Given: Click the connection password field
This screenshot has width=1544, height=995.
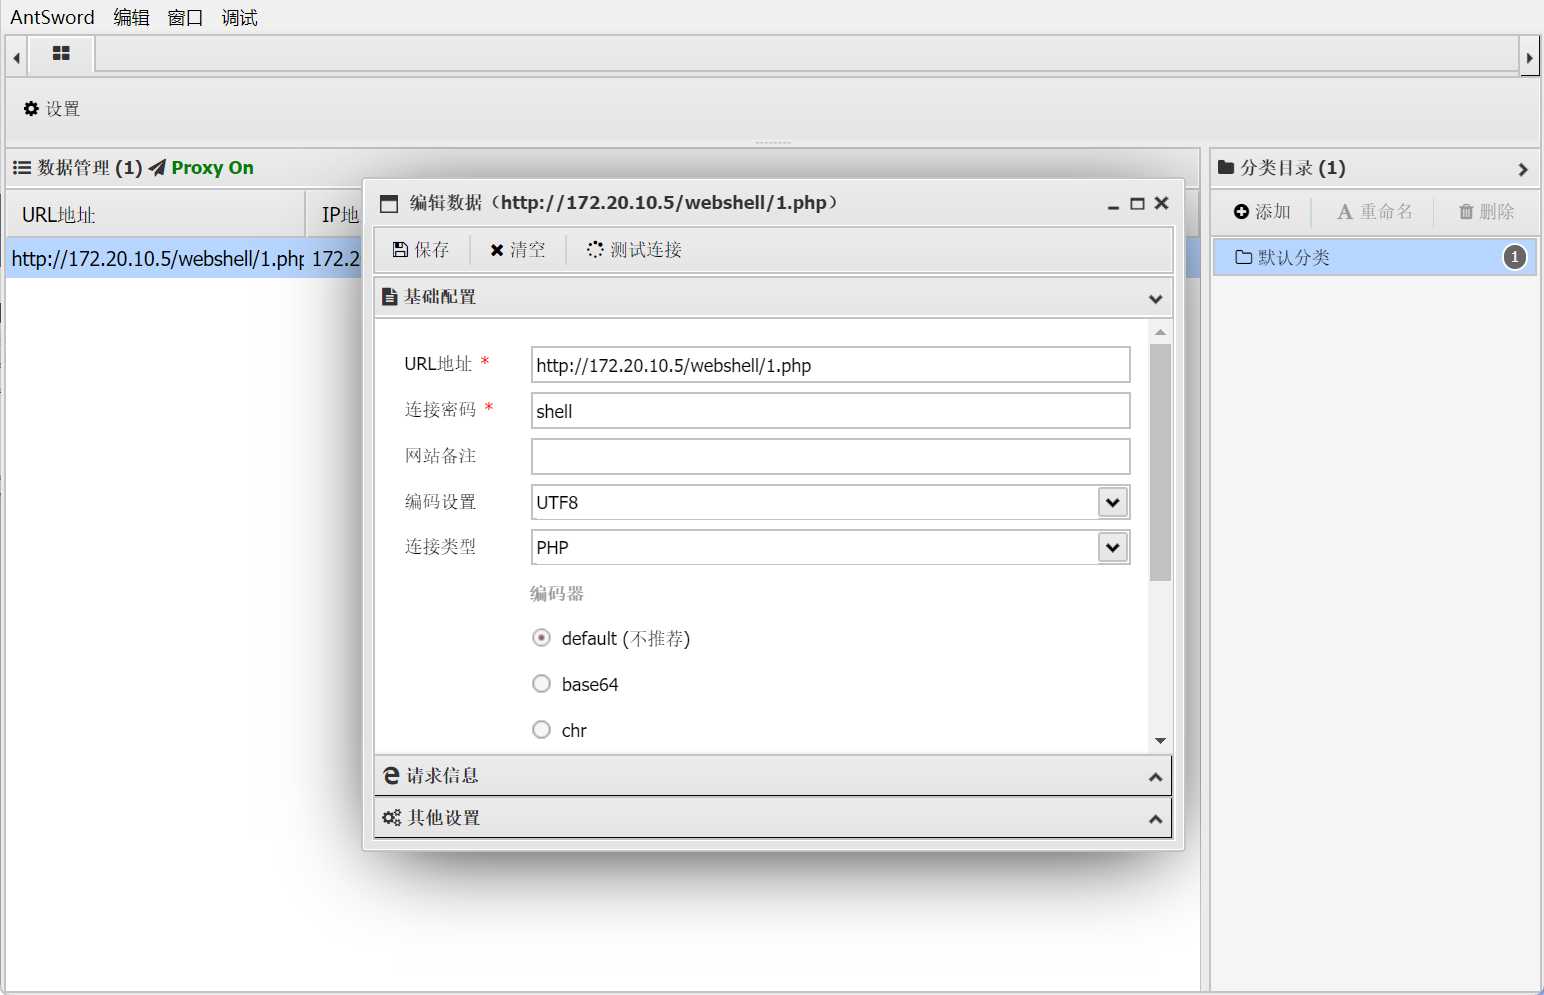Looking at the screenshot, I should (x=830, y=411).
